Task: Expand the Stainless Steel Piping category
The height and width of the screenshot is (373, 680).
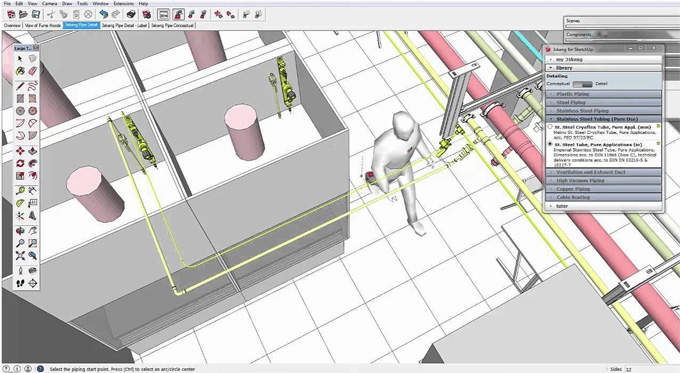Action: (604, 111)
